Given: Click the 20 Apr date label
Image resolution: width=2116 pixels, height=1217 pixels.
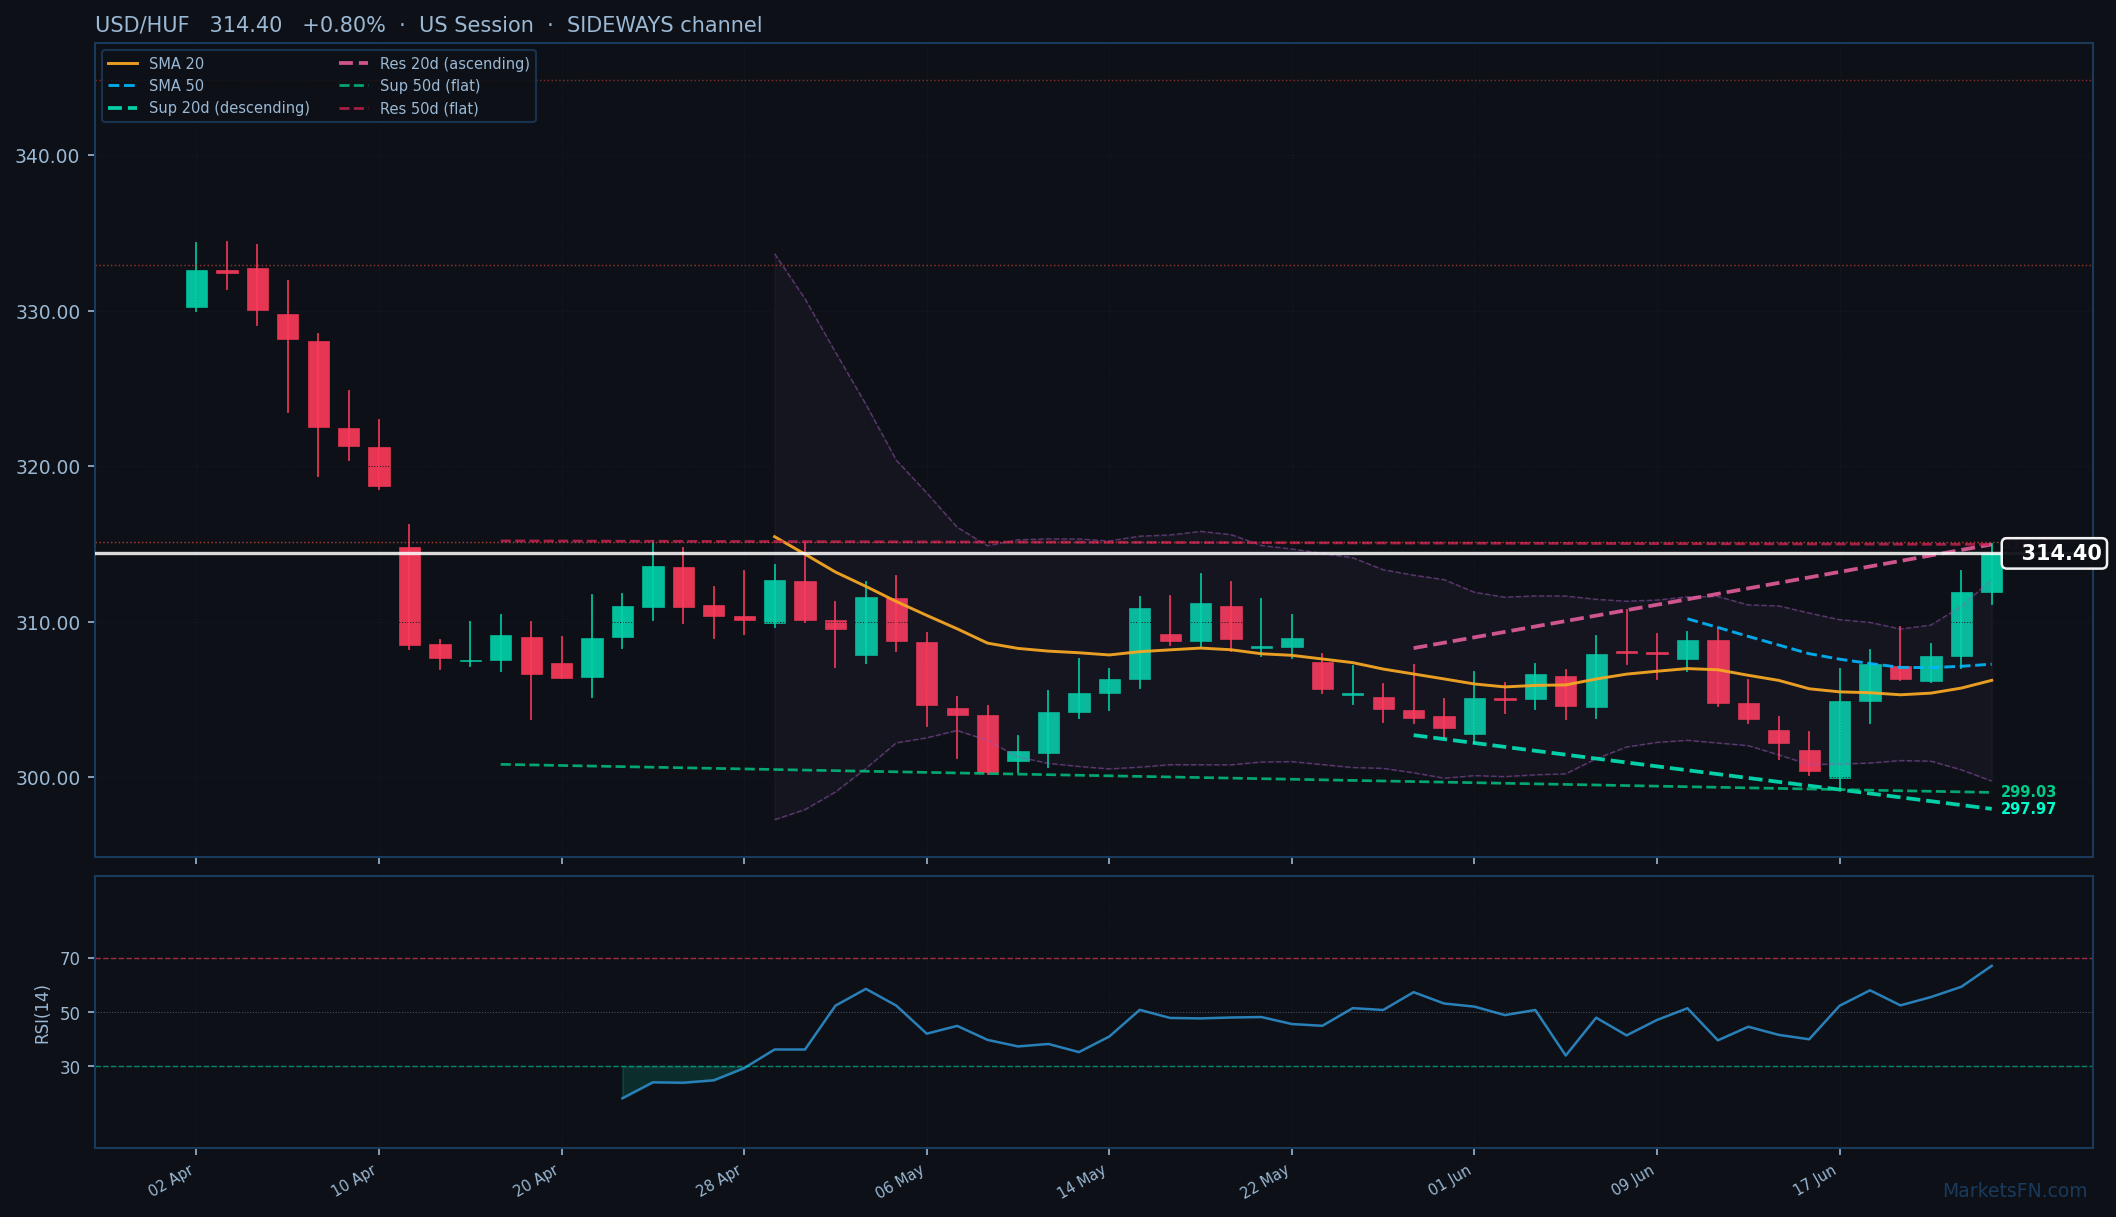Looking at the screenshot, I should click(x=536, y=1181).
